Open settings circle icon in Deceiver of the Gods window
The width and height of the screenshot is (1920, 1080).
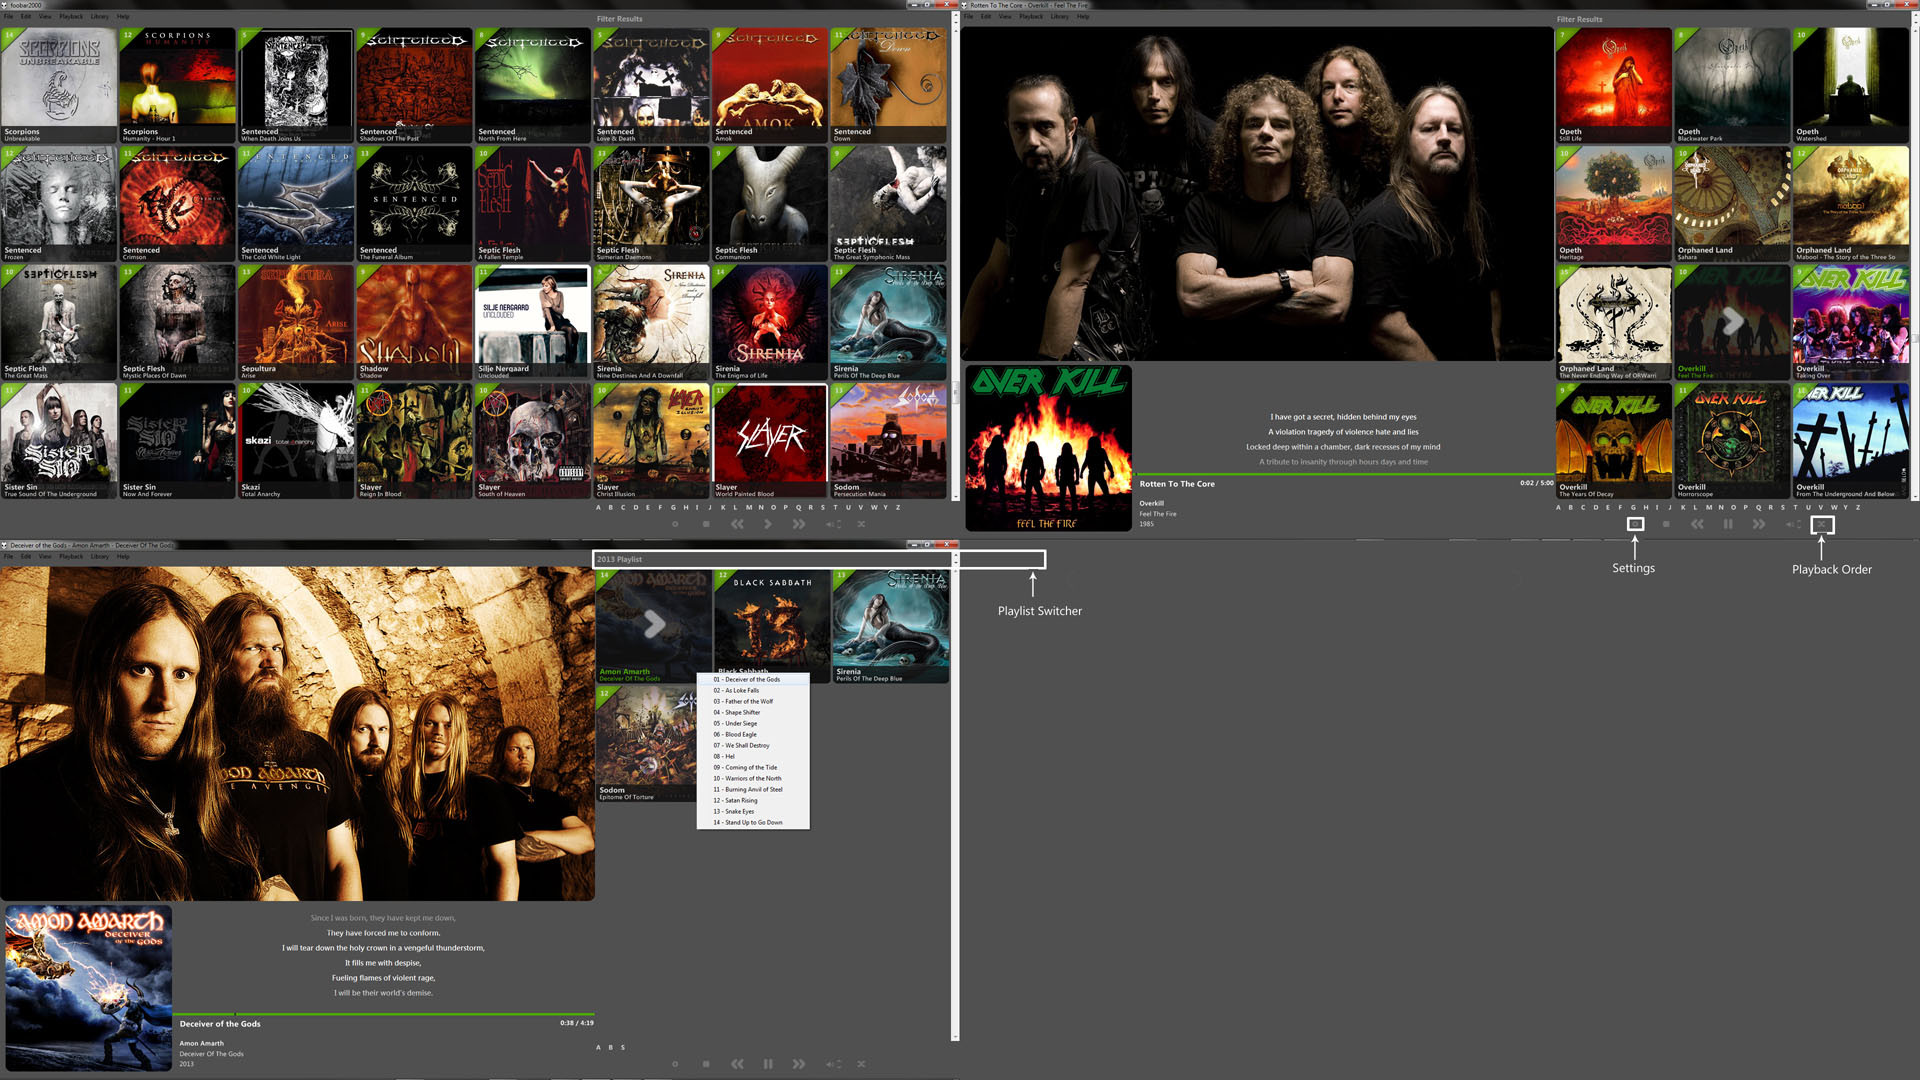[x=675, y=1064]
